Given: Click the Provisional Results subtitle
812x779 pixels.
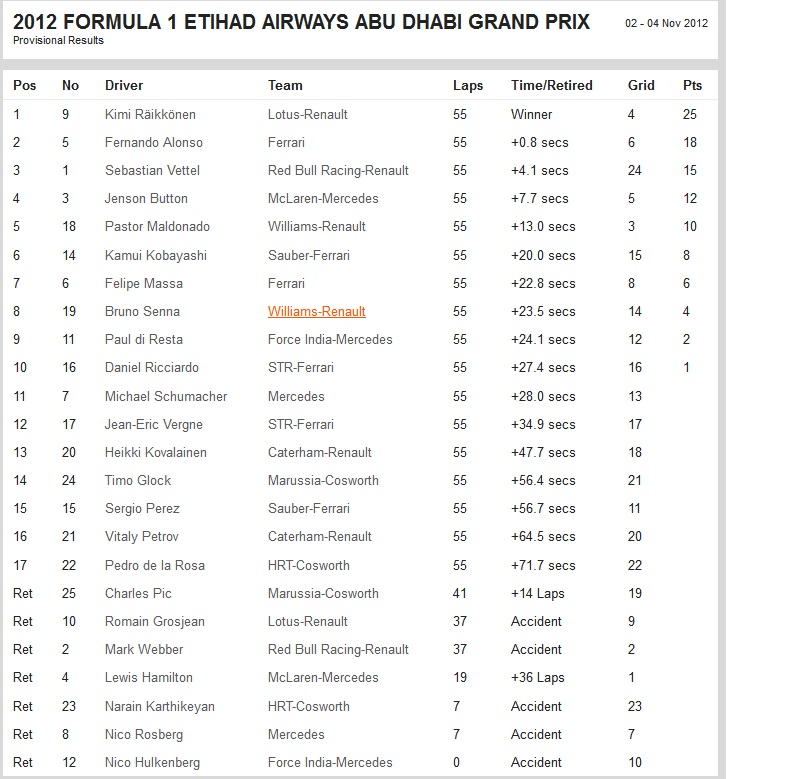Looking at the screenshot, I should click(58, 41).
